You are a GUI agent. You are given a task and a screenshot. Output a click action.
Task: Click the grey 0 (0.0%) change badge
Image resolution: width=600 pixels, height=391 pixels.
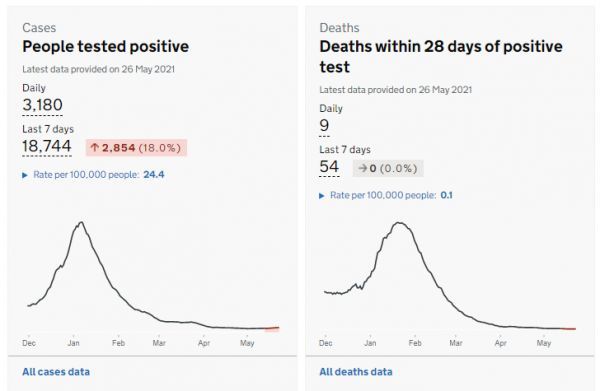pos(388,168)
